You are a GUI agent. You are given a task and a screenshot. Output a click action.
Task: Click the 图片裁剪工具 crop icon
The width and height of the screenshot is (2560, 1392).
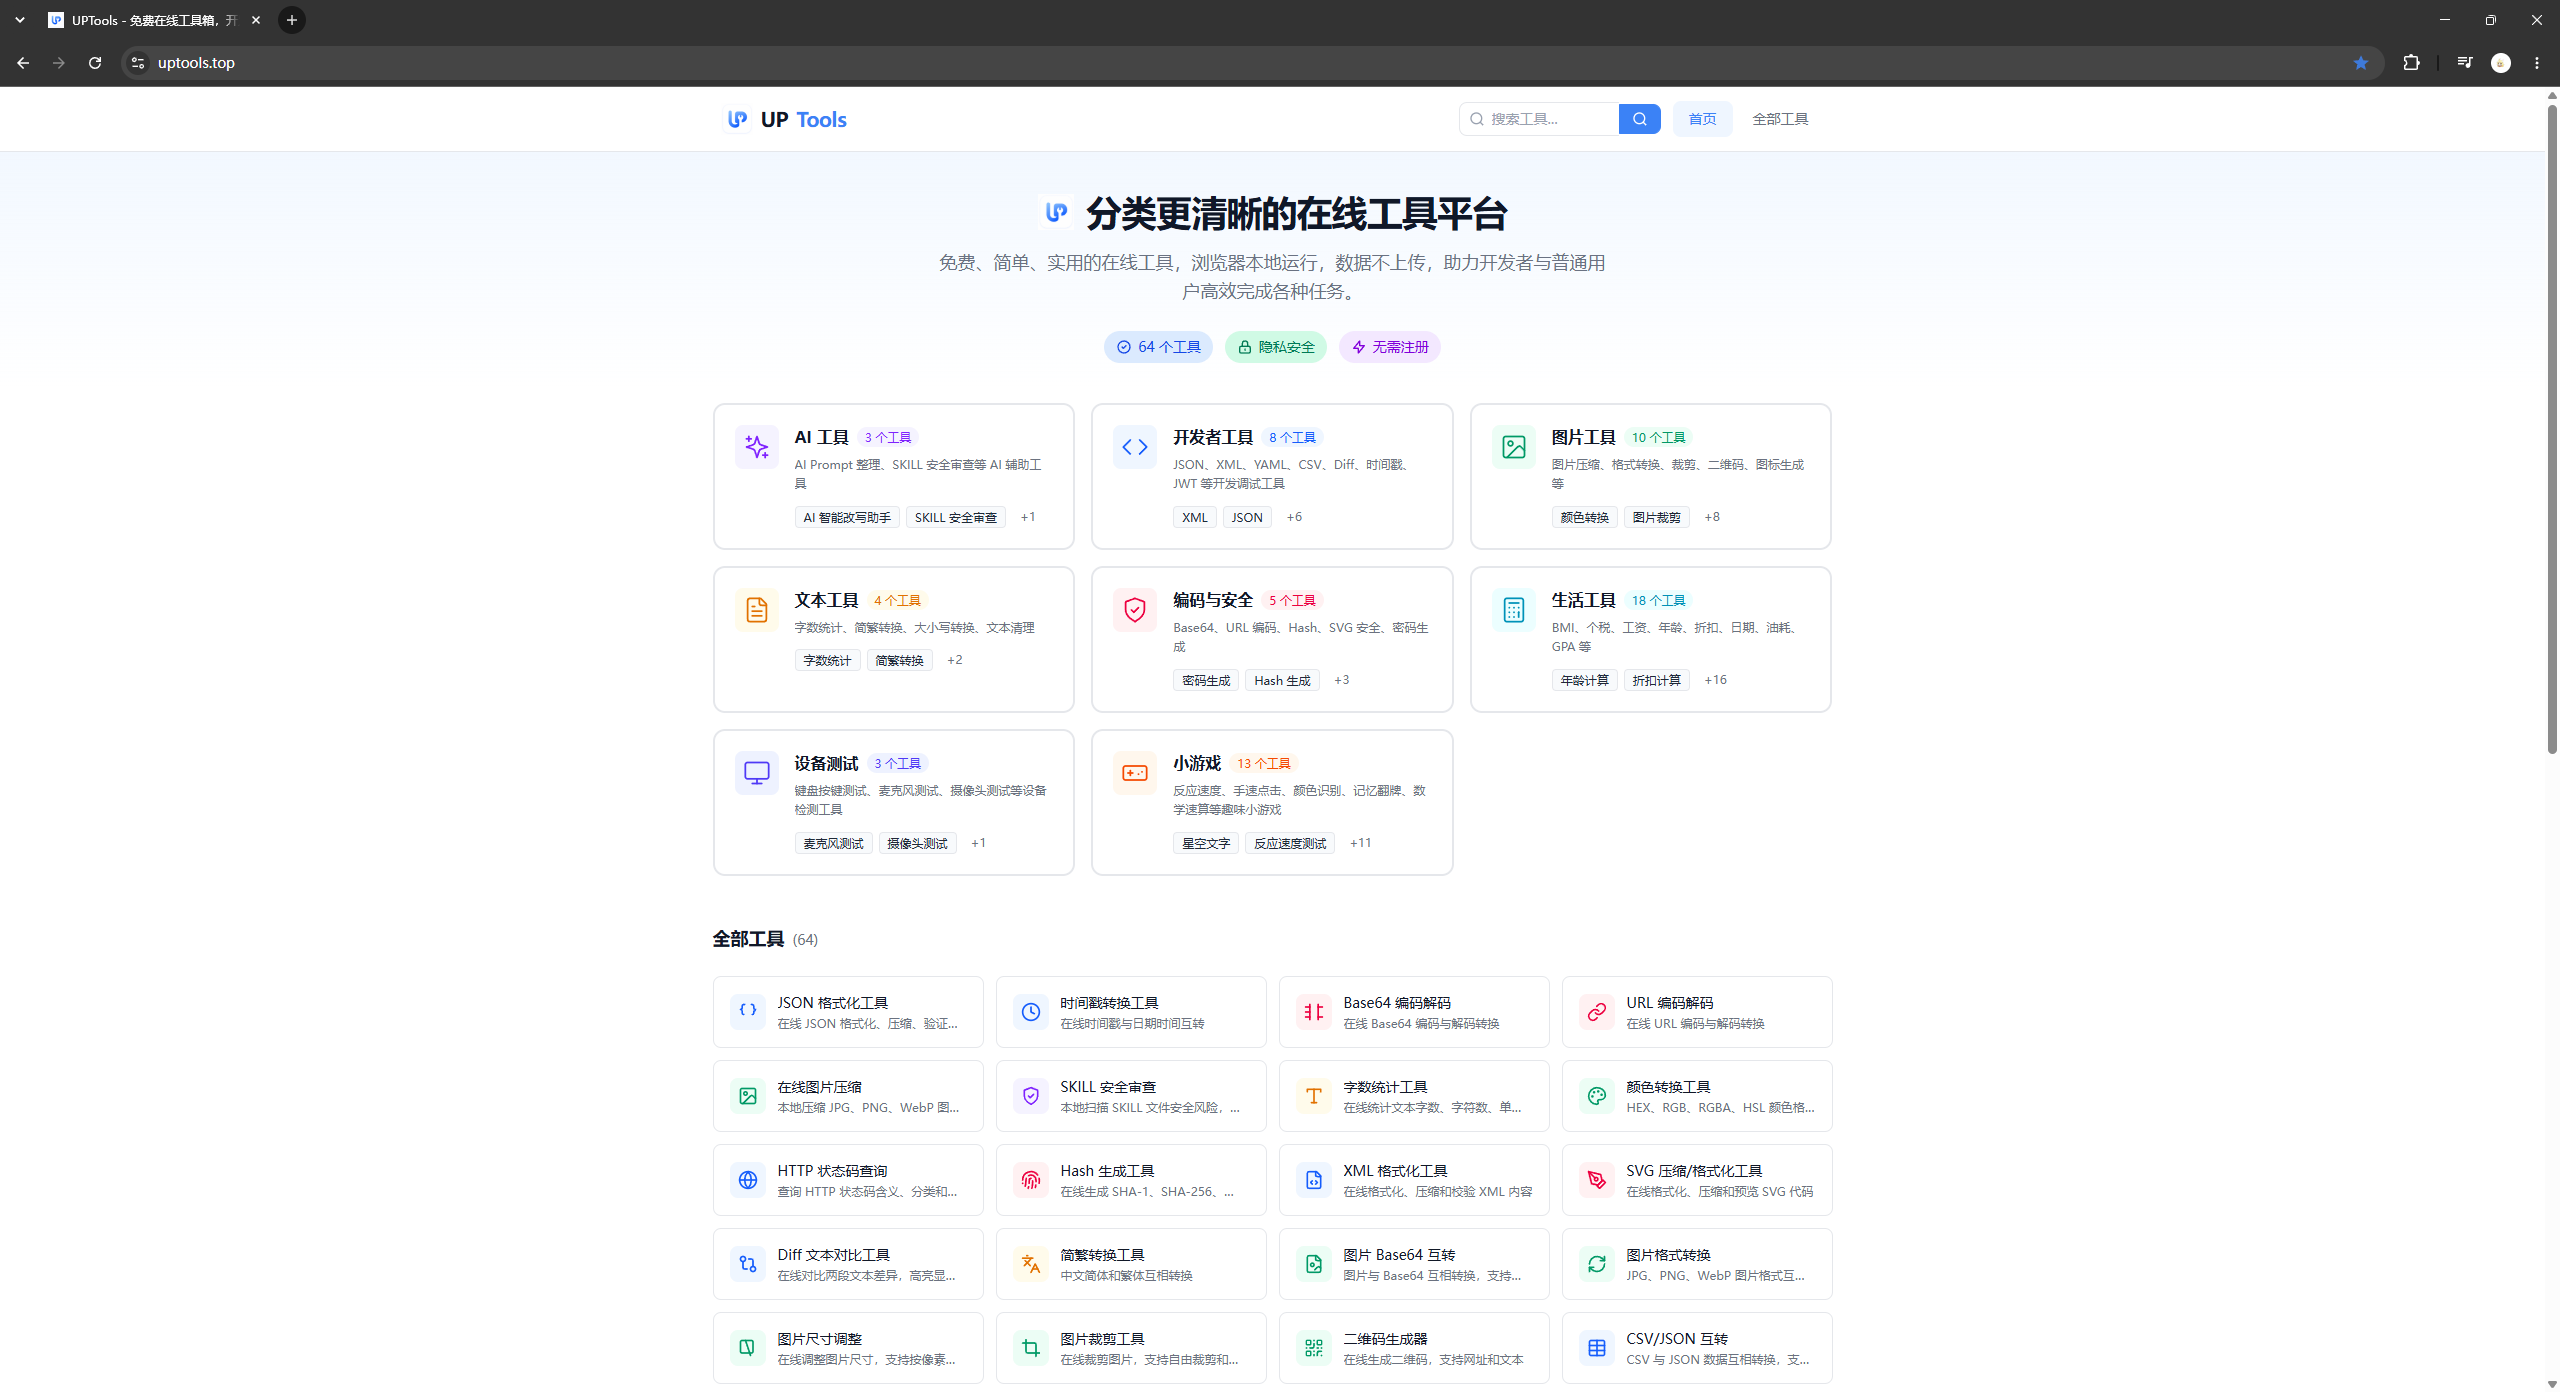click(x=1030, y=1347)
